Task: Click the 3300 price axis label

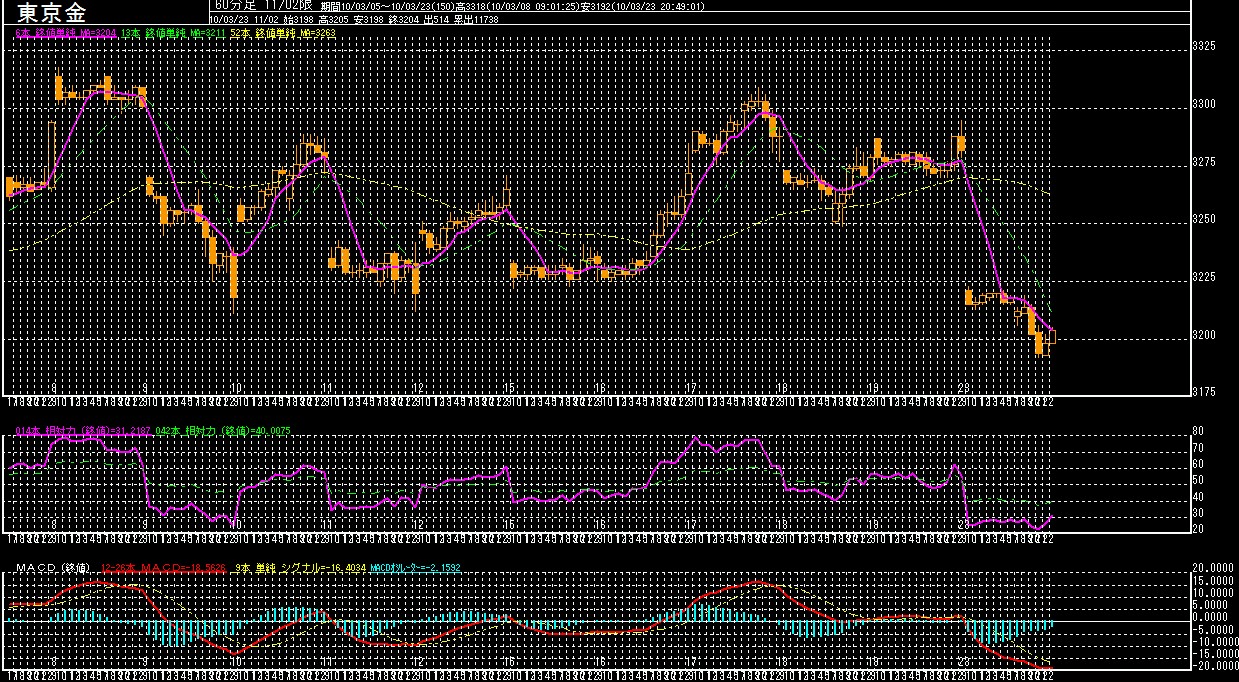Action: click(1204, 104)
